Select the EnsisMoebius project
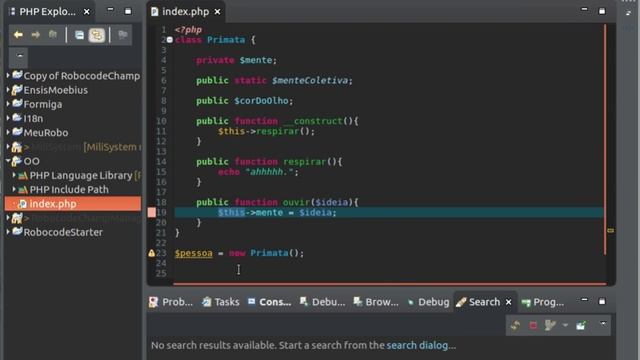This screenshot has height=360, width=640. [56, 90]
